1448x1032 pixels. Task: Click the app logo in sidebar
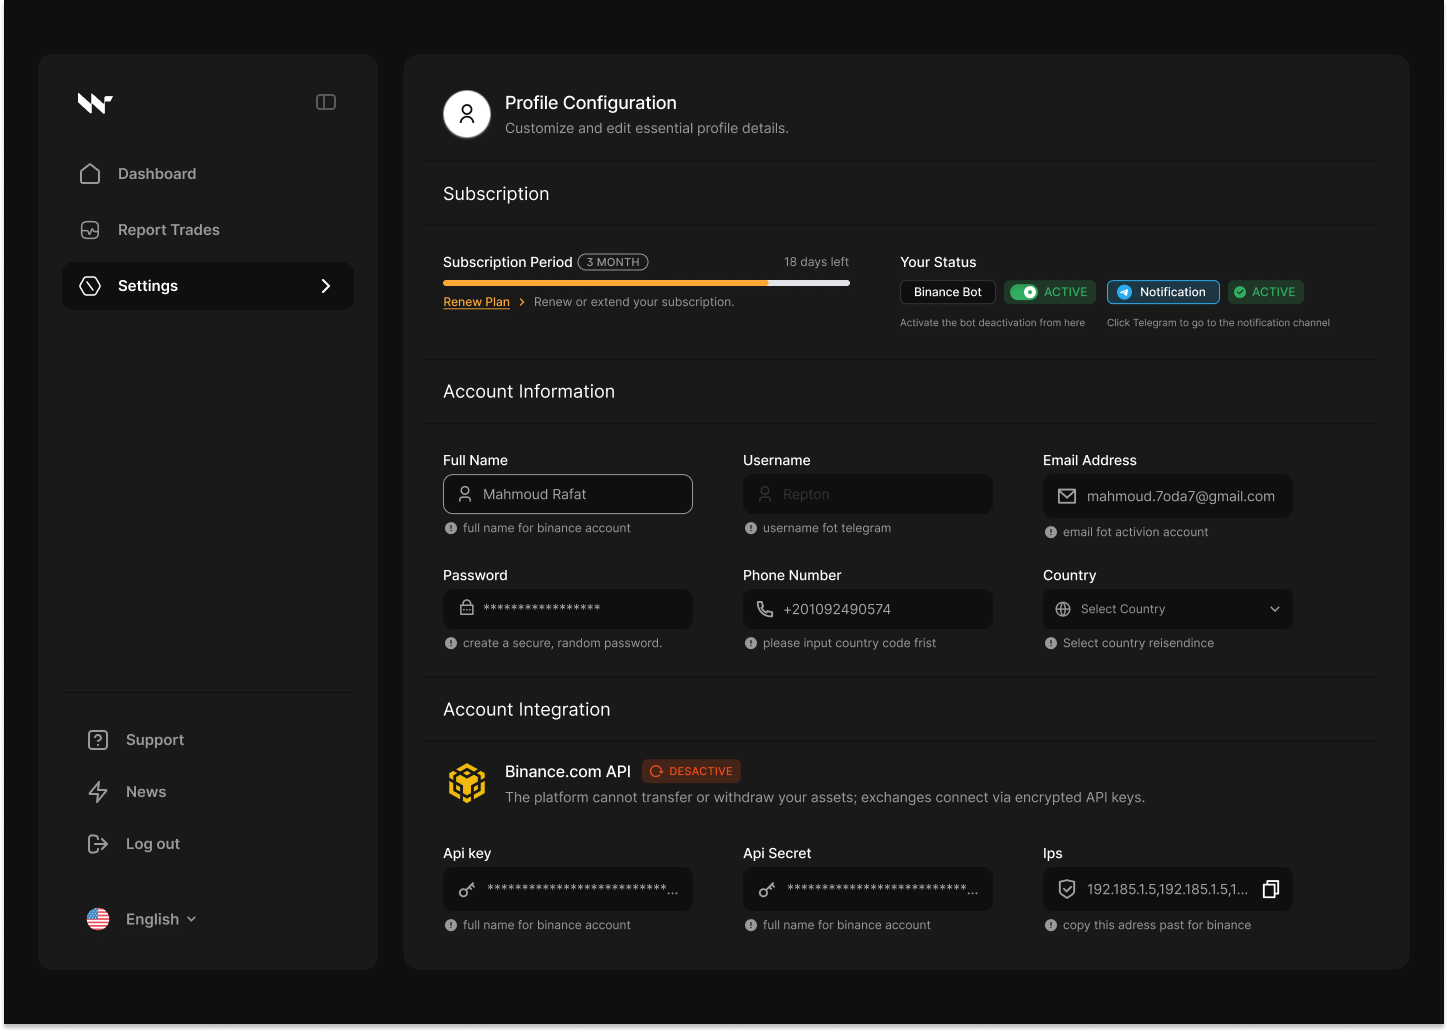tap(95, 103)
